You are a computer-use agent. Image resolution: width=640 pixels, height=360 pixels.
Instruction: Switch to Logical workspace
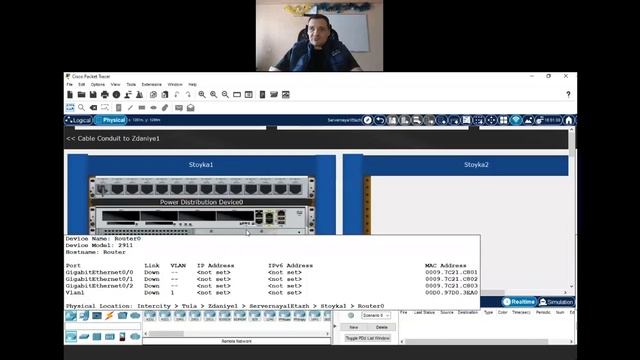(x=78, y=120)
